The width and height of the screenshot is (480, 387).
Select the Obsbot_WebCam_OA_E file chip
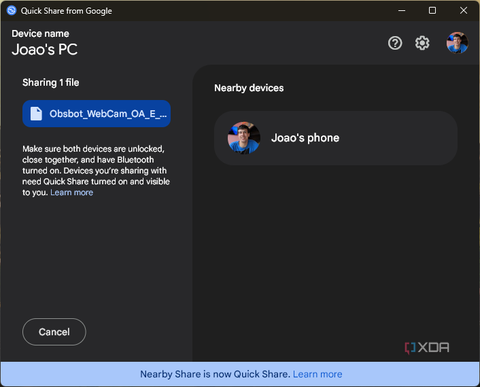[x=97, y=114]
